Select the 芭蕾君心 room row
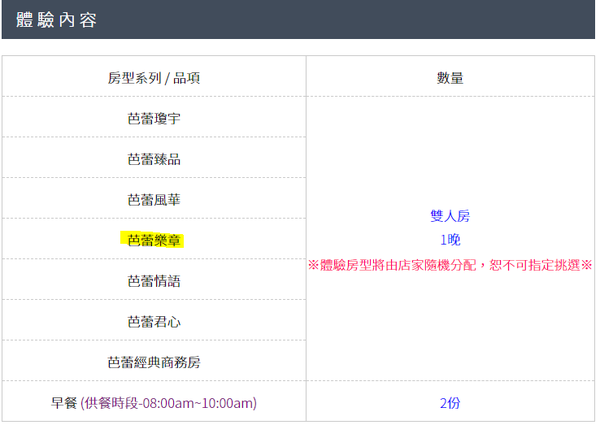This screenshot has width=600, height=425. 154,321
